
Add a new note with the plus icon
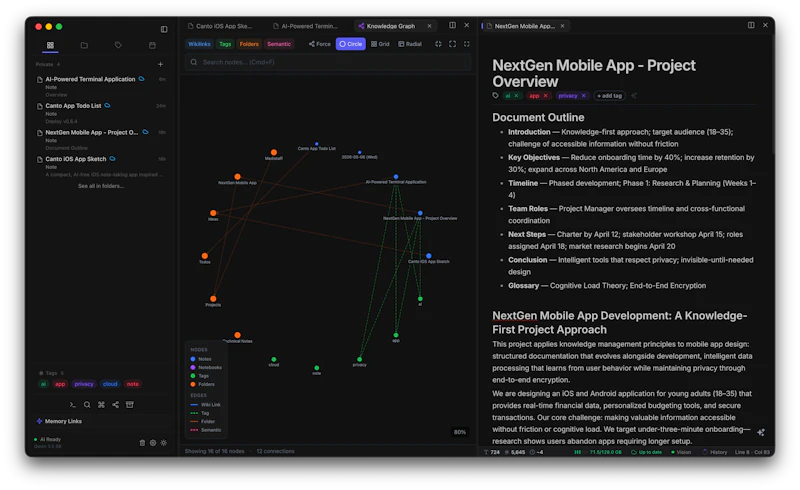(x=160, y=64)
